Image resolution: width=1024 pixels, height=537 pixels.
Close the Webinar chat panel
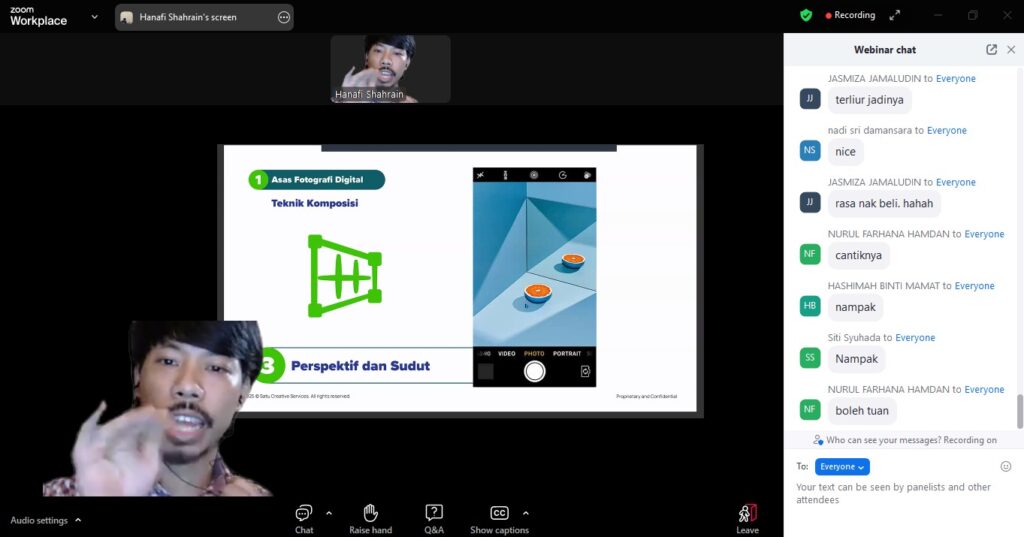point(1011,50)
